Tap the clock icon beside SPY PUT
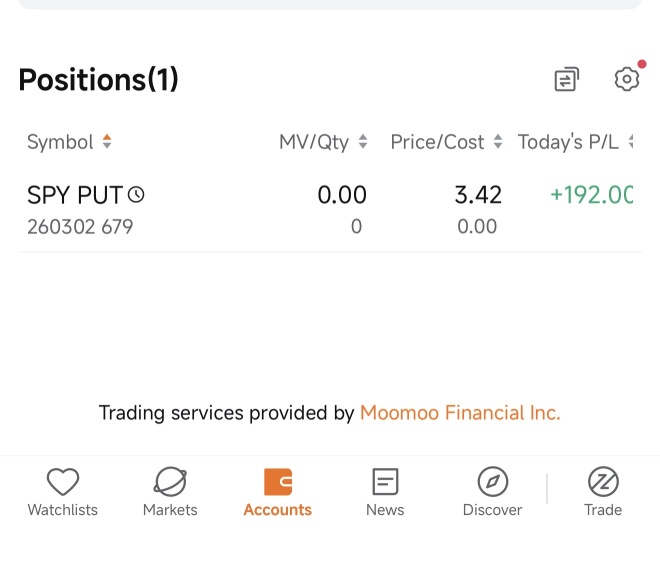The image size is (660, 580). 136,195
